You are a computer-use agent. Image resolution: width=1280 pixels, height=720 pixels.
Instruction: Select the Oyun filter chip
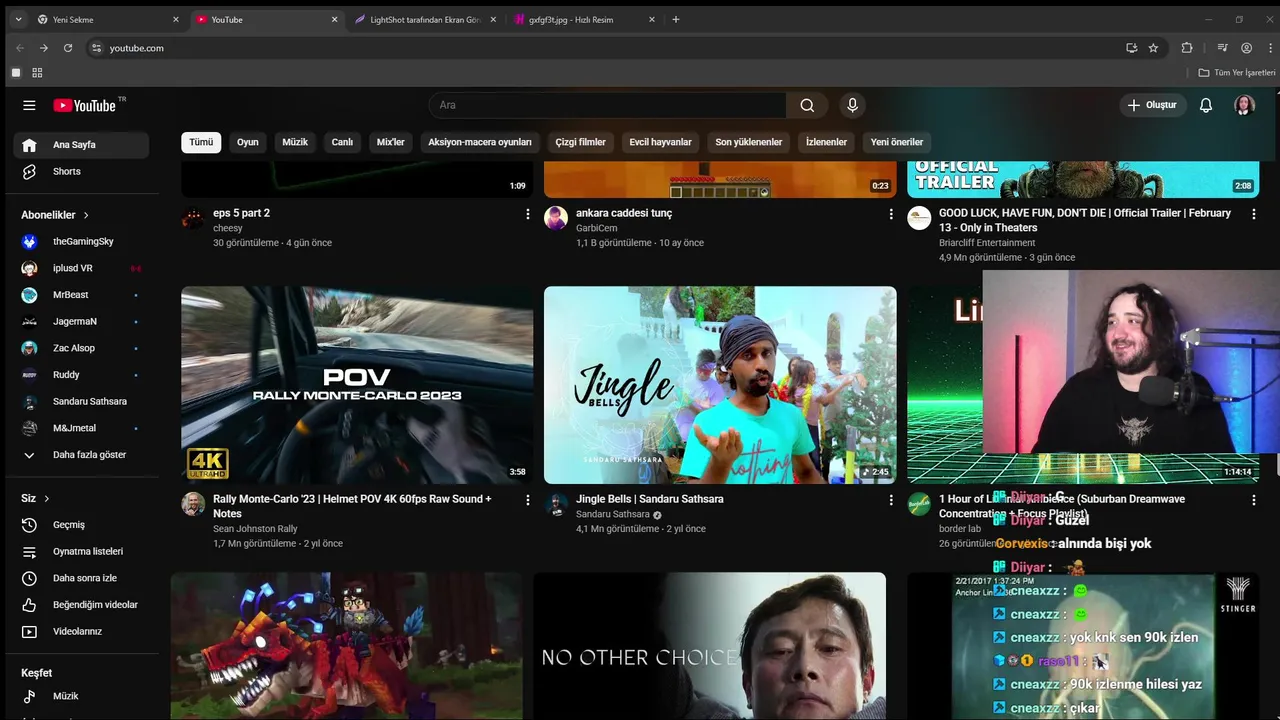[x=248, y=142]
